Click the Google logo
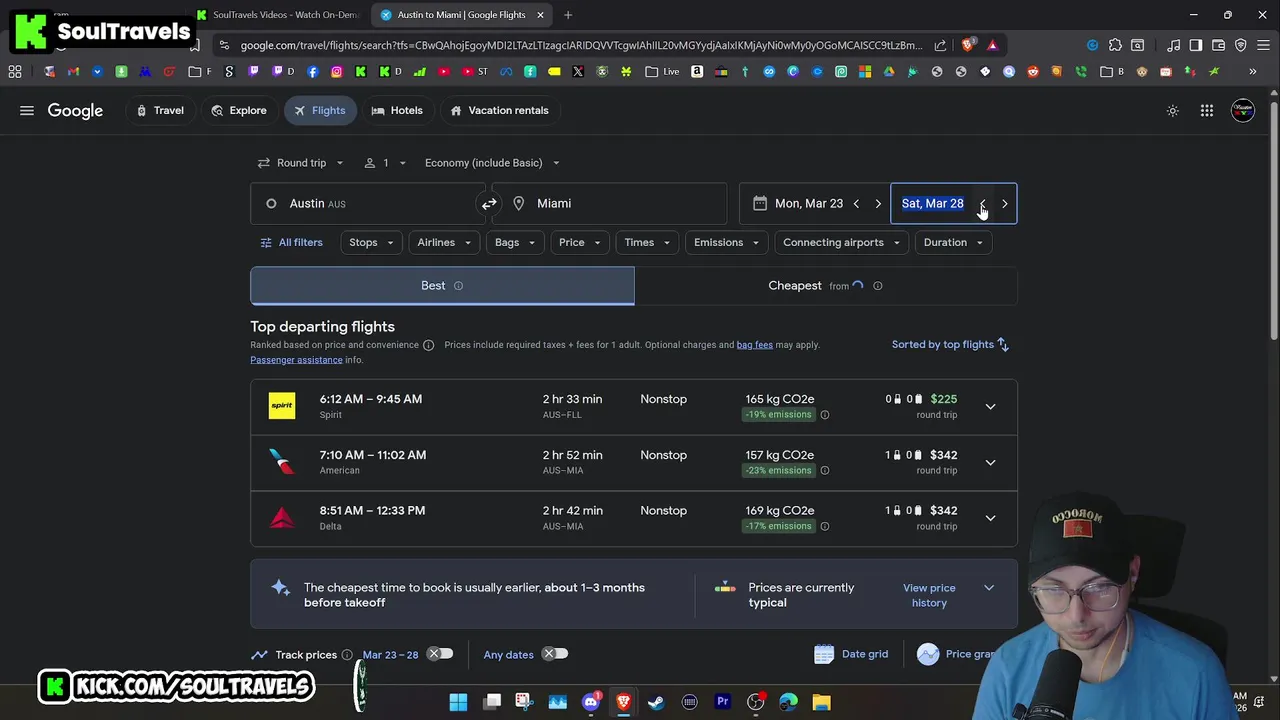Viewport: 1280px width, 720px height. pos(75,111)
